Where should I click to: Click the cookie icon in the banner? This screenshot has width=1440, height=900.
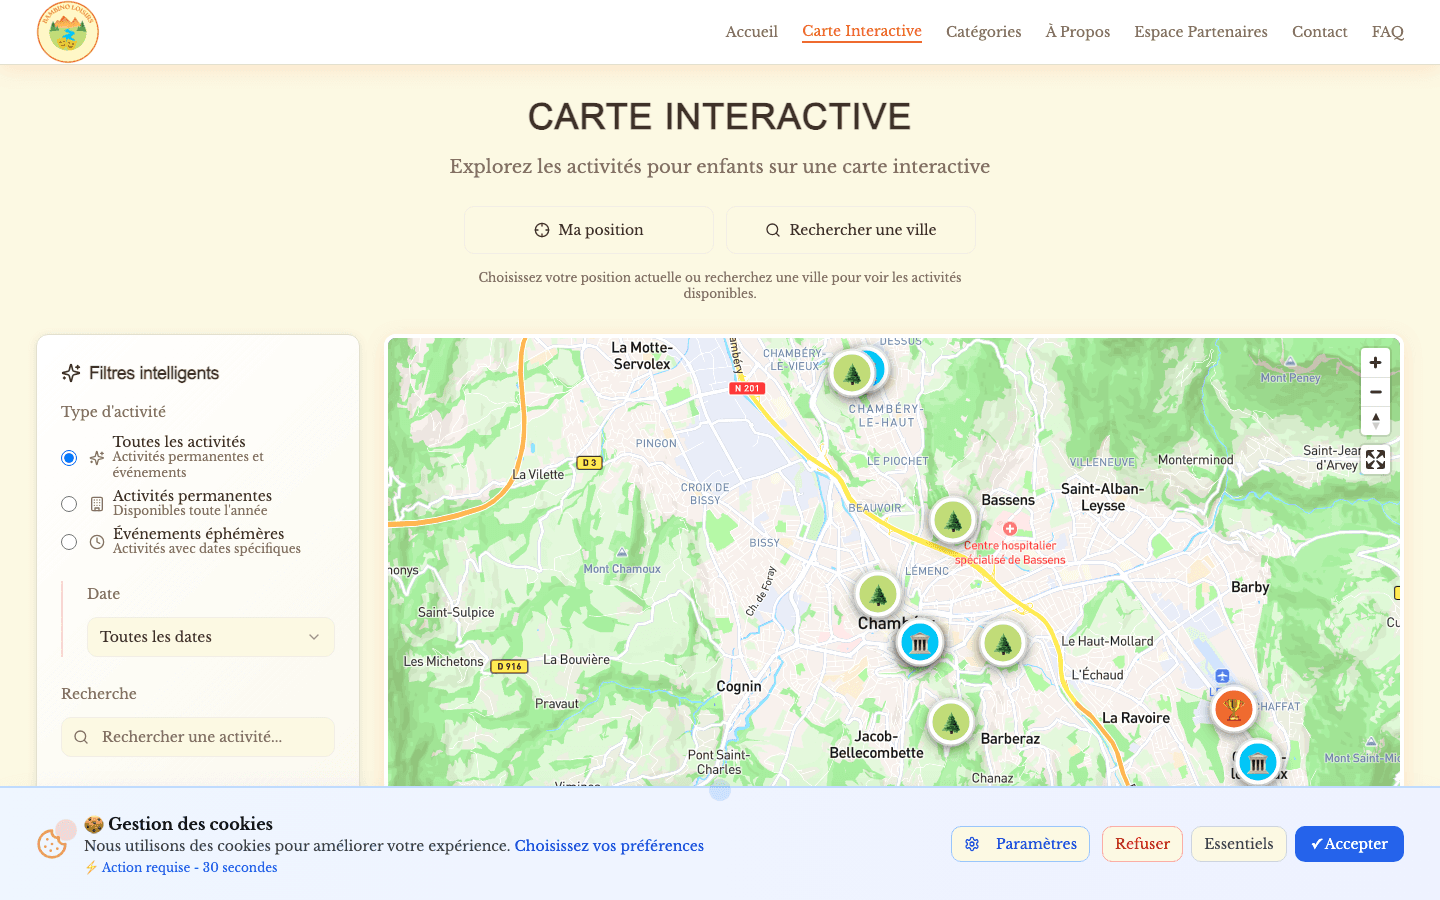(53, 844)
